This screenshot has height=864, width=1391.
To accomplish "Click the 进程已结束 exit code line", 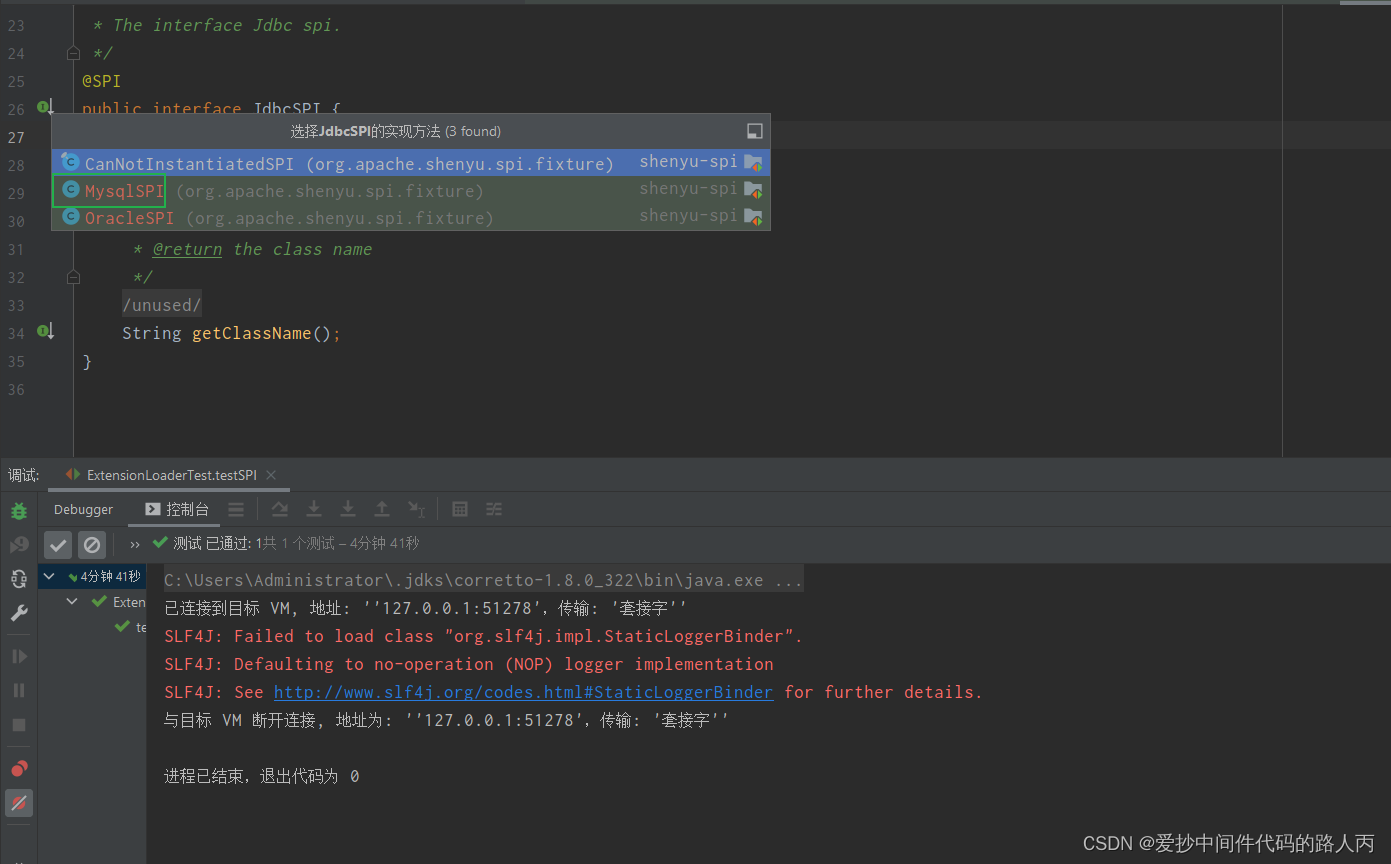I will coord(262,776).
